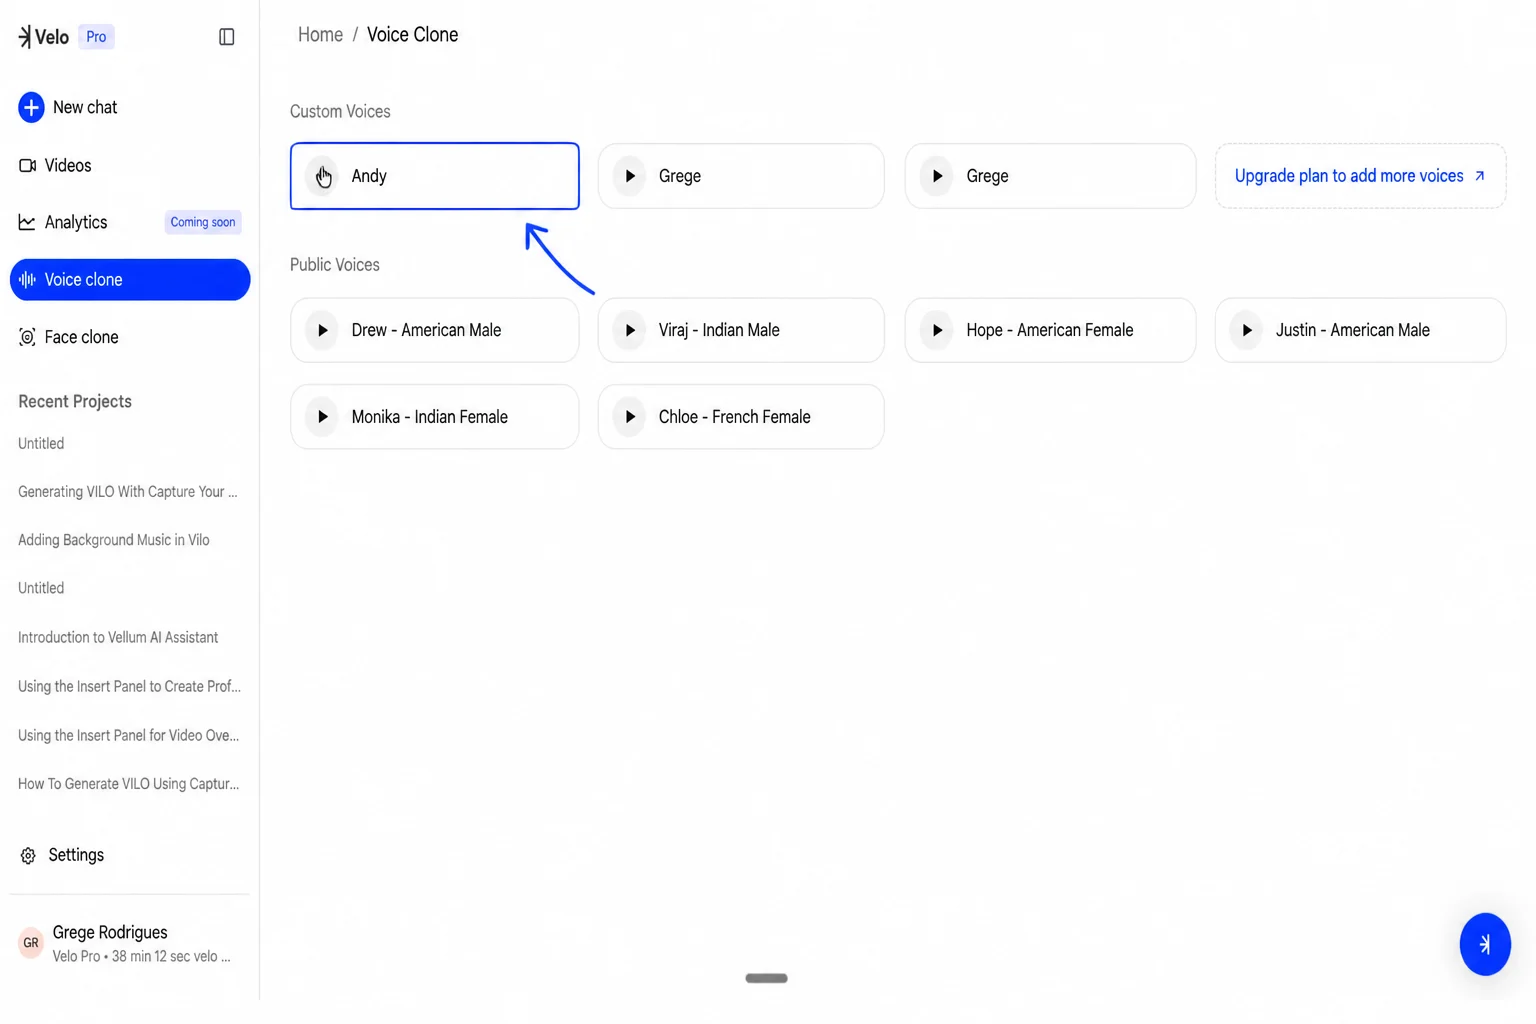Screen dimensions: 1536x1024
Task: Click the Voice clone waveform icon
Action: [x=27, y=280]
